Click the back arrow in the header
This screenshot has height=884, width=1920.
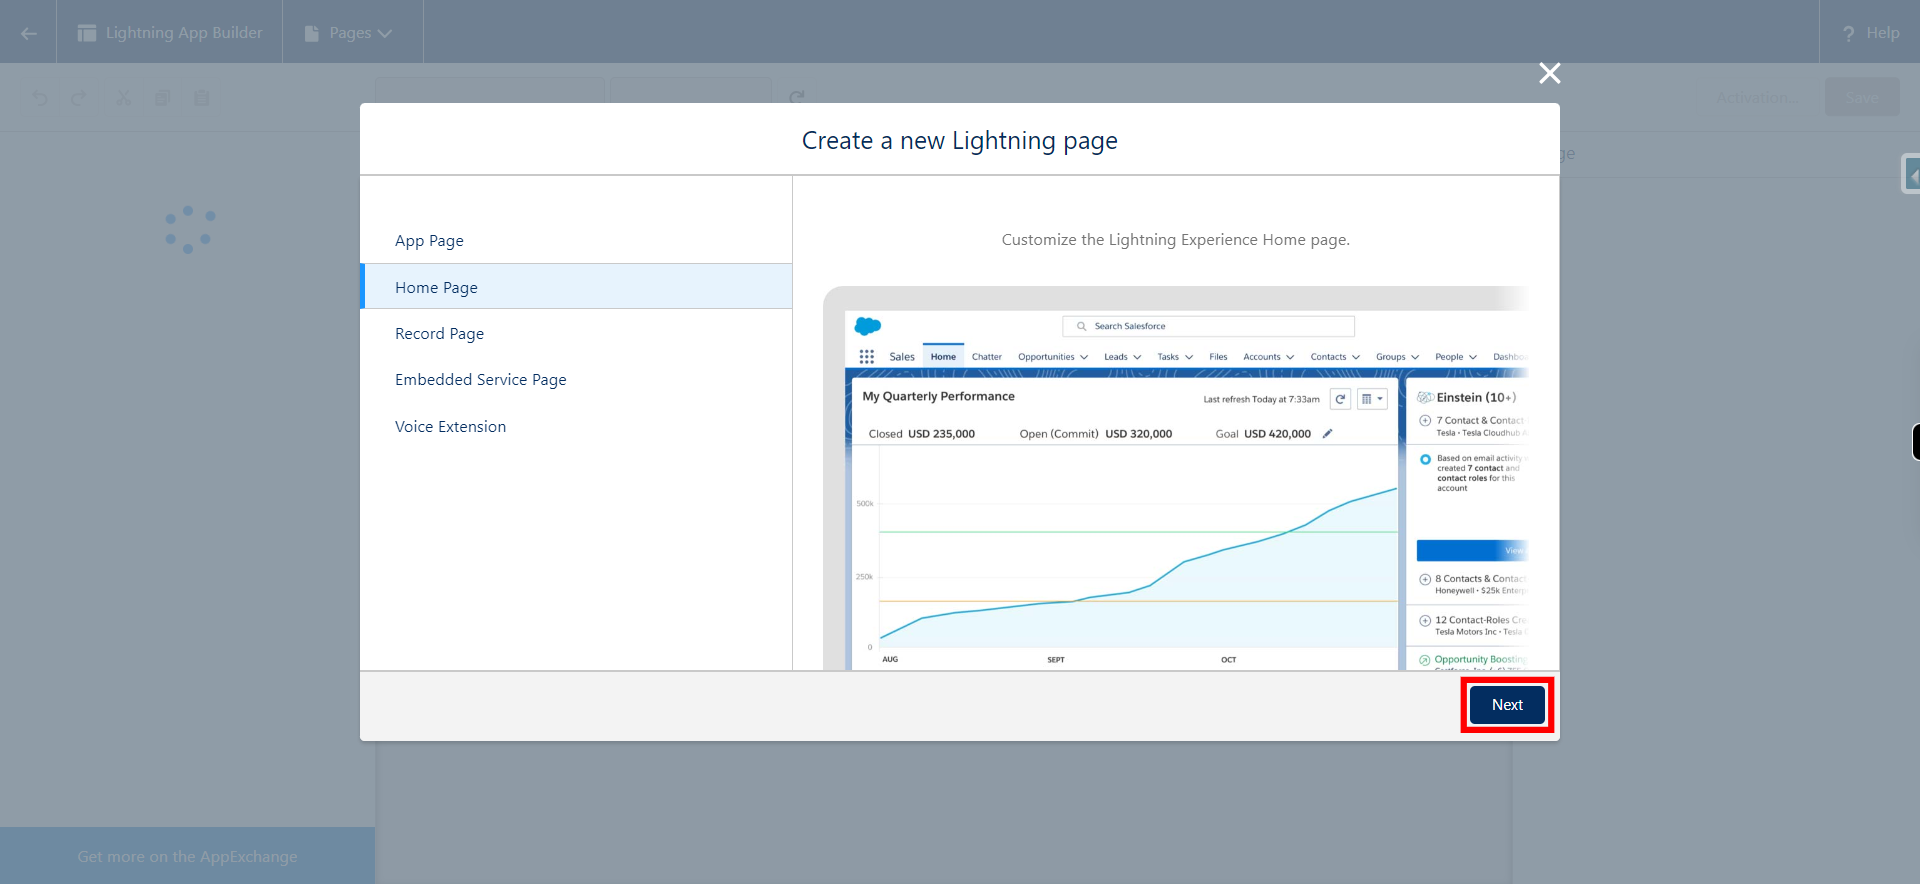coord(28,33)
